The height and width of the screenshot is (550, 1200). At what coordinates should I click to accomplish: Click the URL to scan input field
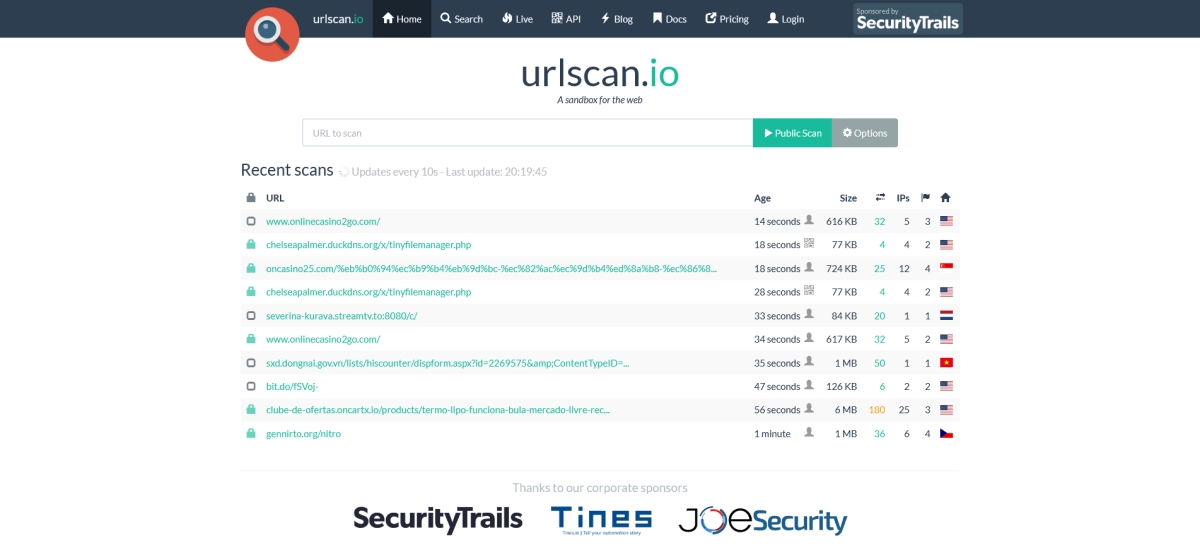pos(527,133)
